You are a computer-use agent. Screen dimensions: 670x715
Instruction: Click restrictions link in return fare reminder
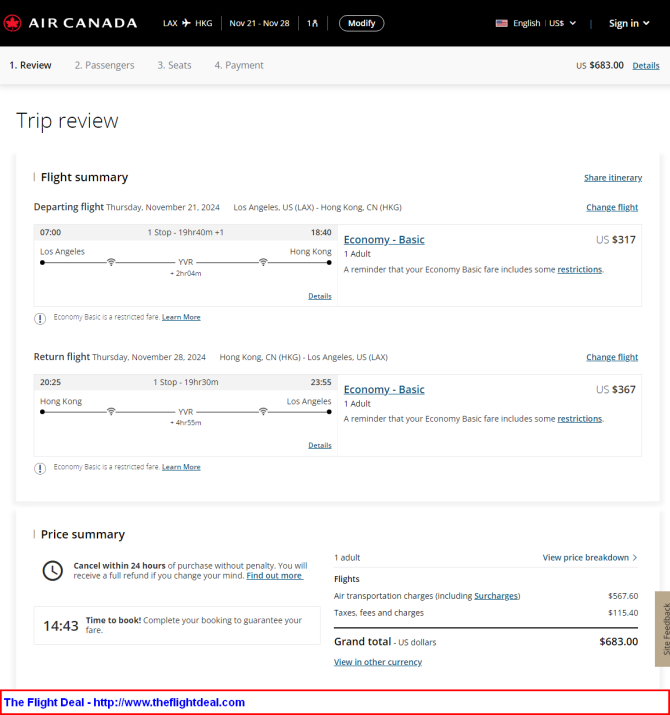click(580, 419)
